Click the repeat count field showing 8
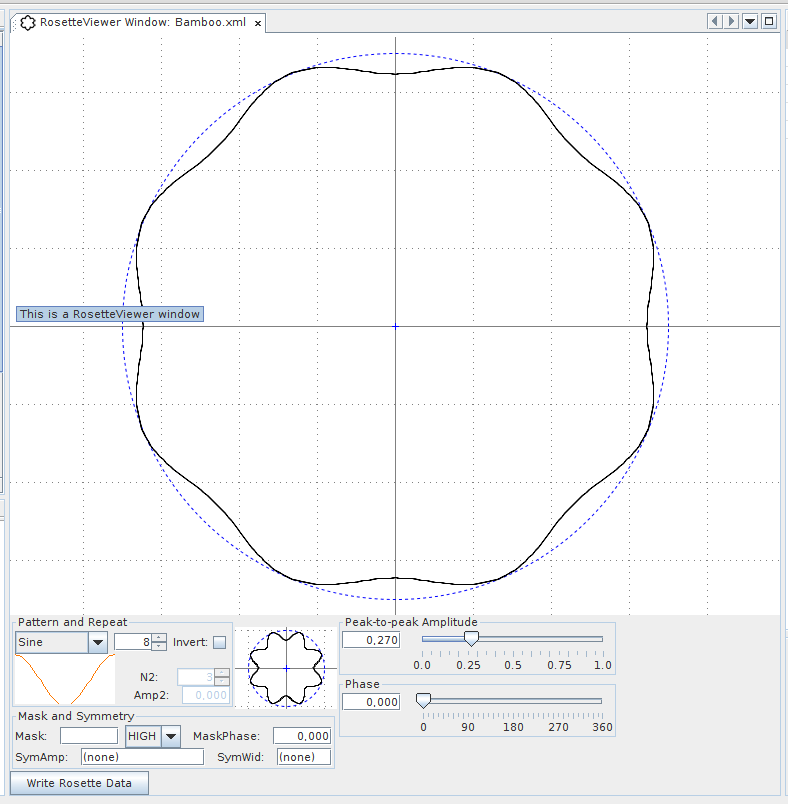The width and height of the screenshot is (788, 804). coord(133,642)
